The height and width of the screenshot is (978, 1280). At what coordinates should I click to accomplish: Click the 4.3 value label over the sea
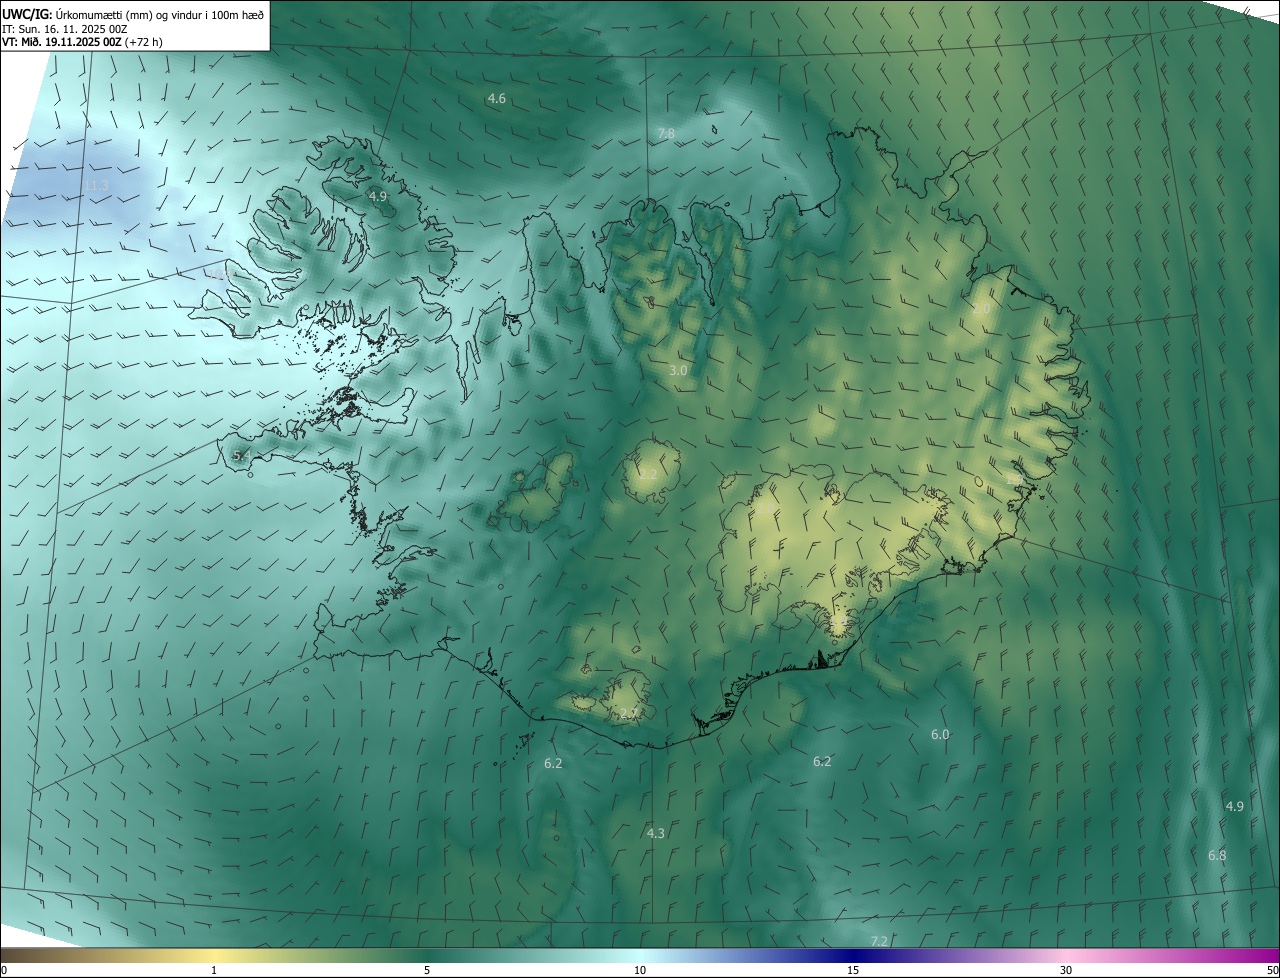tap(655, 833)
